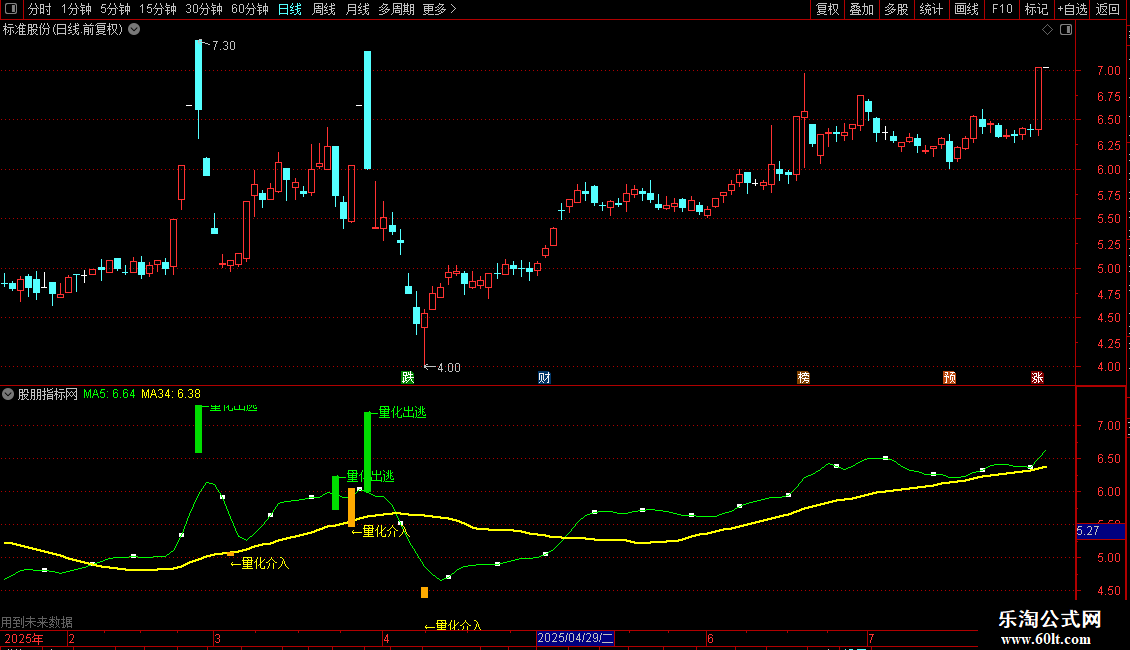This screenshot has height=650, width=1130.
Task: Switch to the 30分钟 period
Action: click(204, 9)
